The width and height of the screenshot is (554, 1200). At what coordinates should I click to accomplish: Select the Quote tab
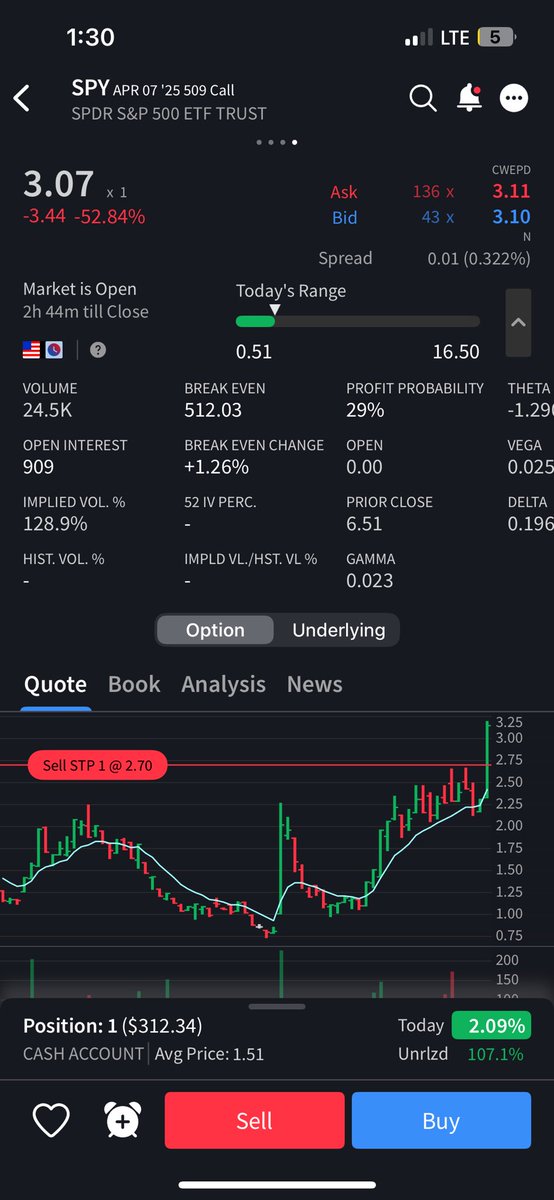pyautogui.click(x=55, y=684)
